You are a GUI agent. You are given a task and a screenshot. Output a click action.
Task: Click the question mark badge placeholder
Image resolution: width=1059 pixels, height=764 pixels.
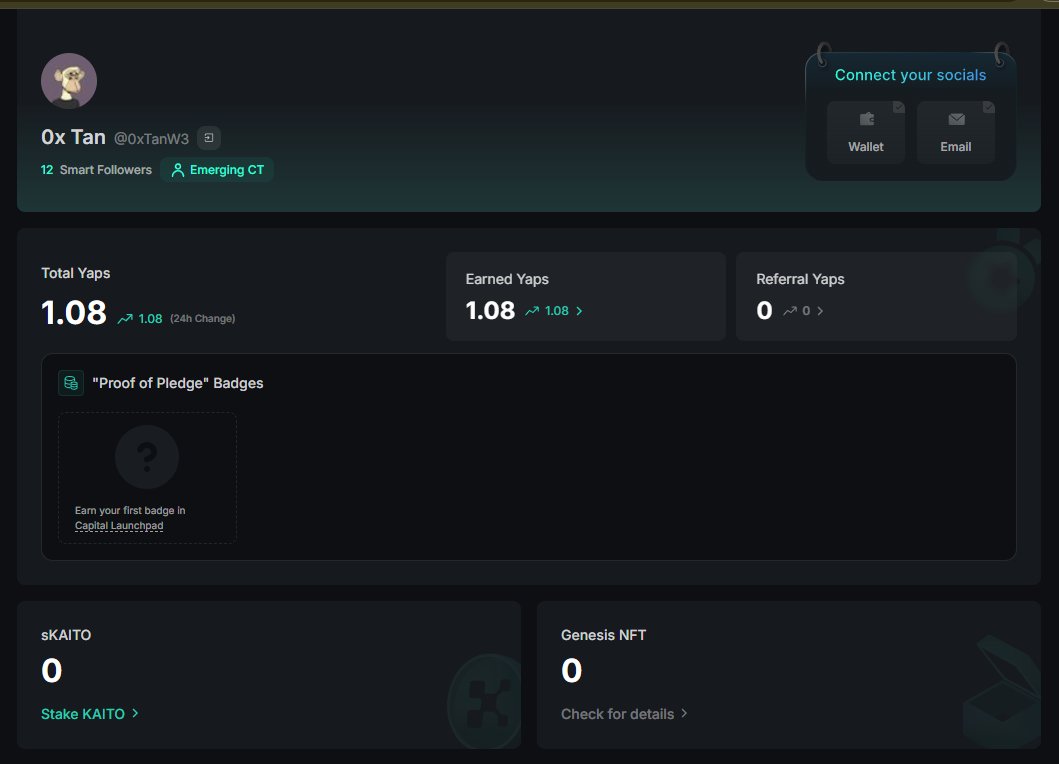click(x=147, y=457)
